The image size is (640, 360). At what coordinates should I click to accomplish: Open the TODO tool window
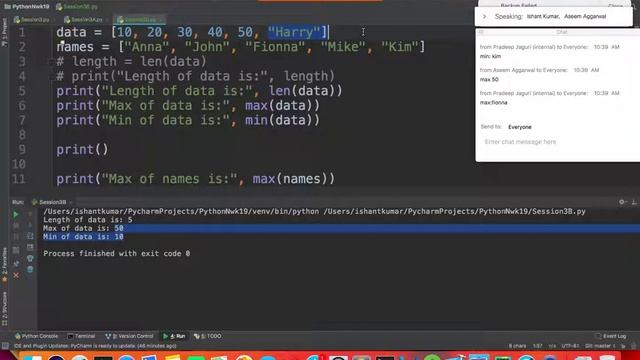coord(208,336)
